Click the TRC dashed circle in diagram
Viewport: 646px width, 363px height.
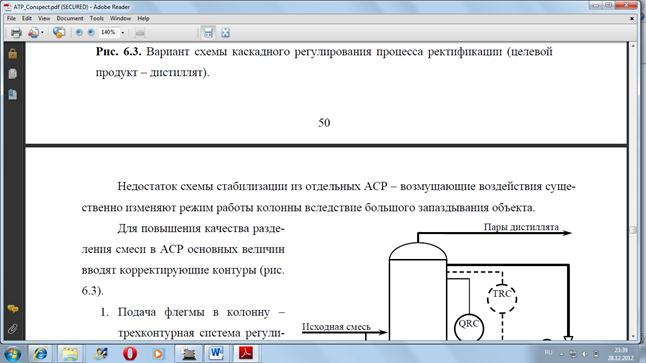point(502,298)
